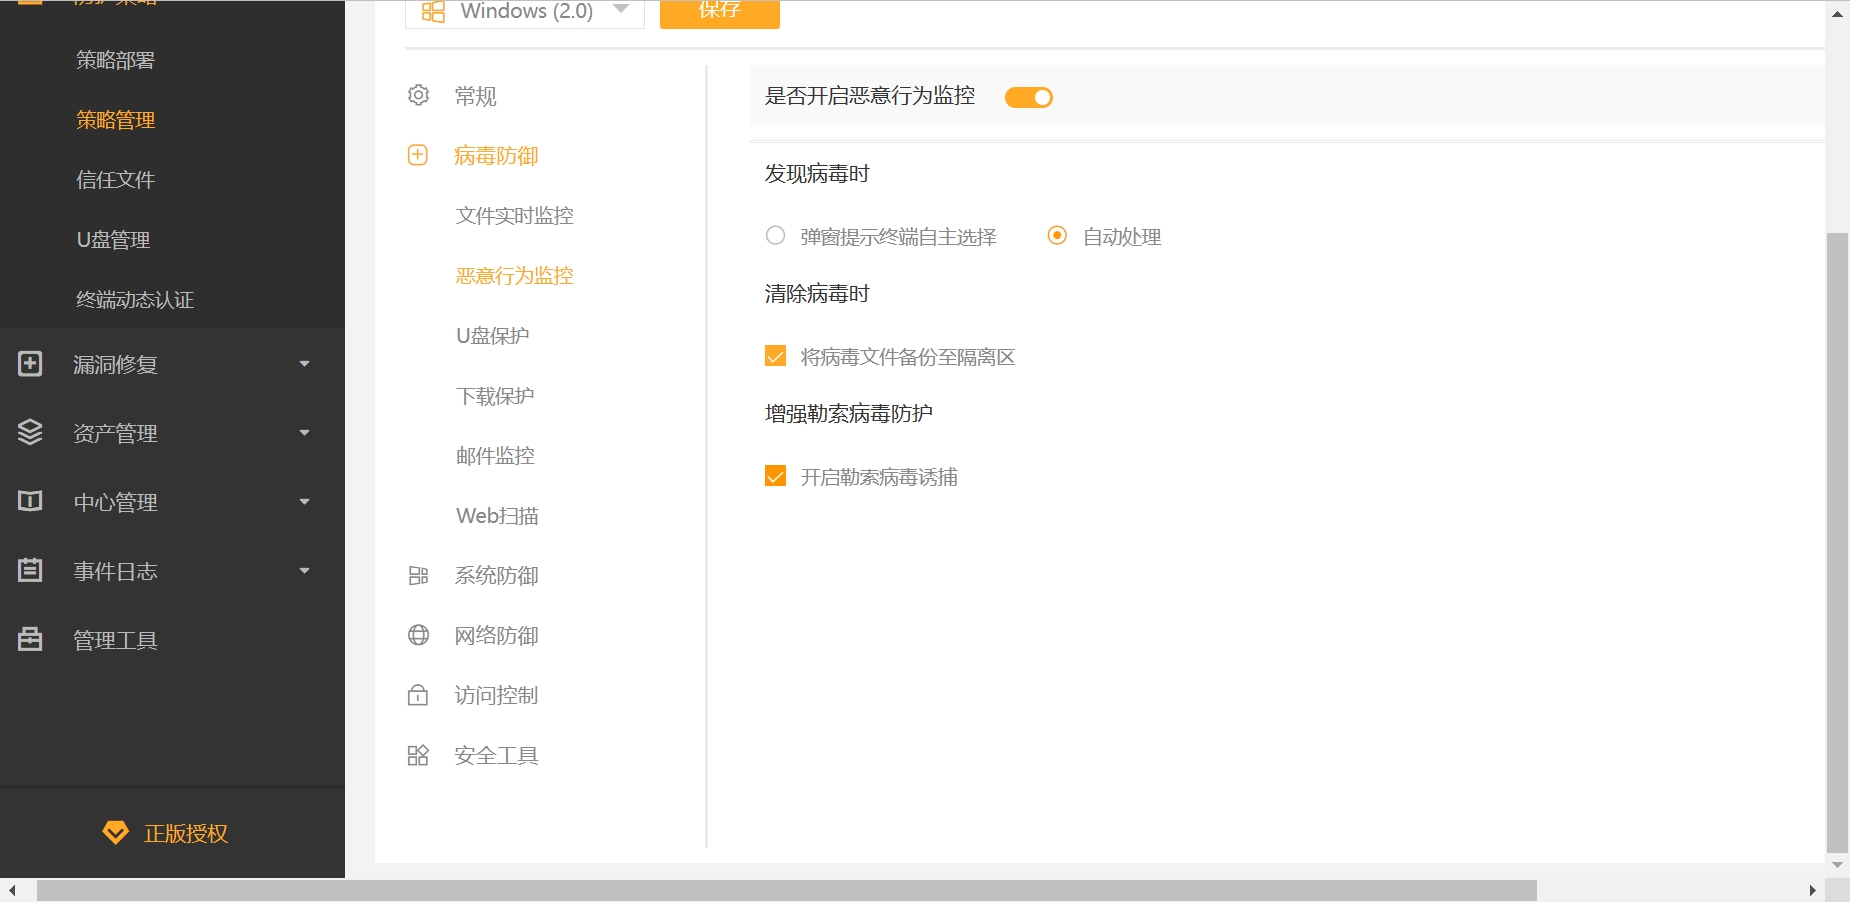Screen dimensions: 1850x902
Task: Click the 正版授权 diamond badge icon
Action: 116,832
